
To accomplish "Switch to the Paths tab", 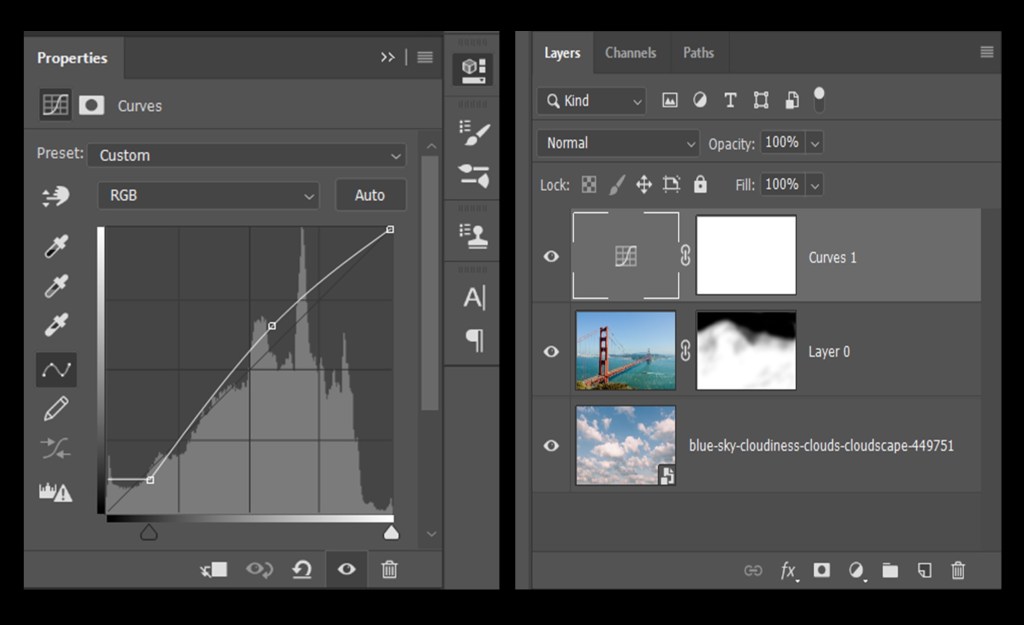I will [x=698, y=53].
